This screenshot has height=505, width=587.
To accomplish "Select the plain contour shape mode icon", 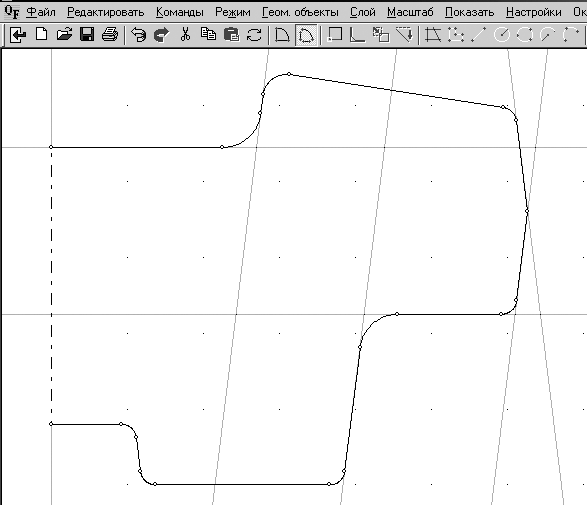I will pos(282,35).
